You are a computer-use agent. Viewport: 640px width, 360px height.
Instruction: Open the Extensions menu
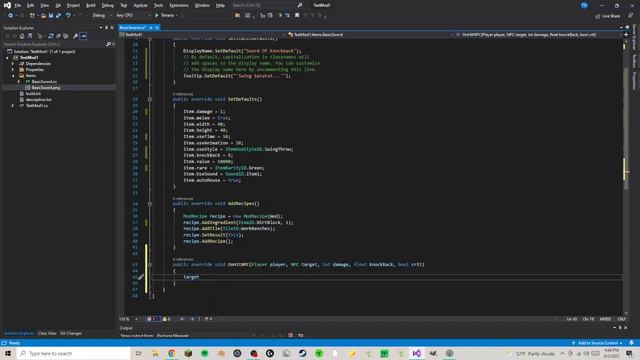179,5
